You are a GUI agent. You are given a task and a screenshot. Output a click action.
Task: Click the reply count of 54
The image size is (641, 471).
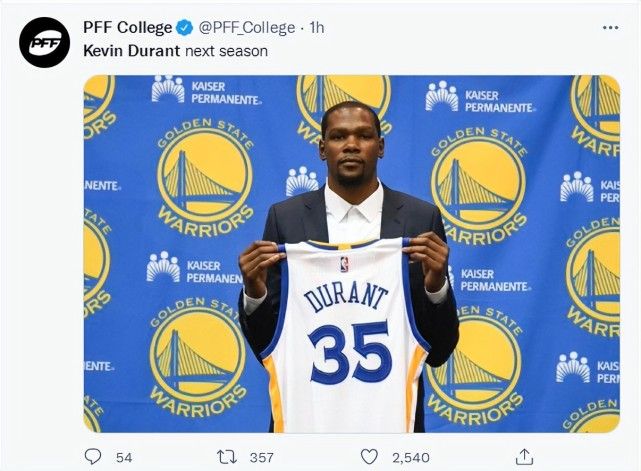[x=124, y=457]
